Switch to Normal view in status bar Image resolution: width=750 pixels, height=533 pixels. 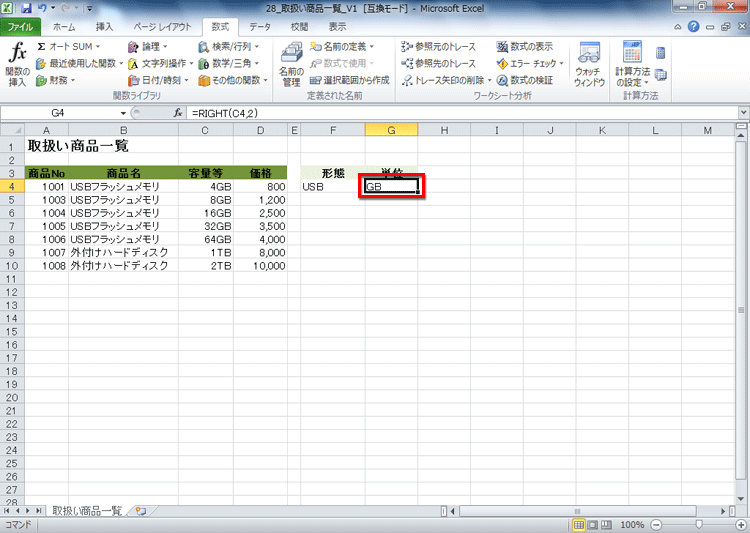coord(579,525)
